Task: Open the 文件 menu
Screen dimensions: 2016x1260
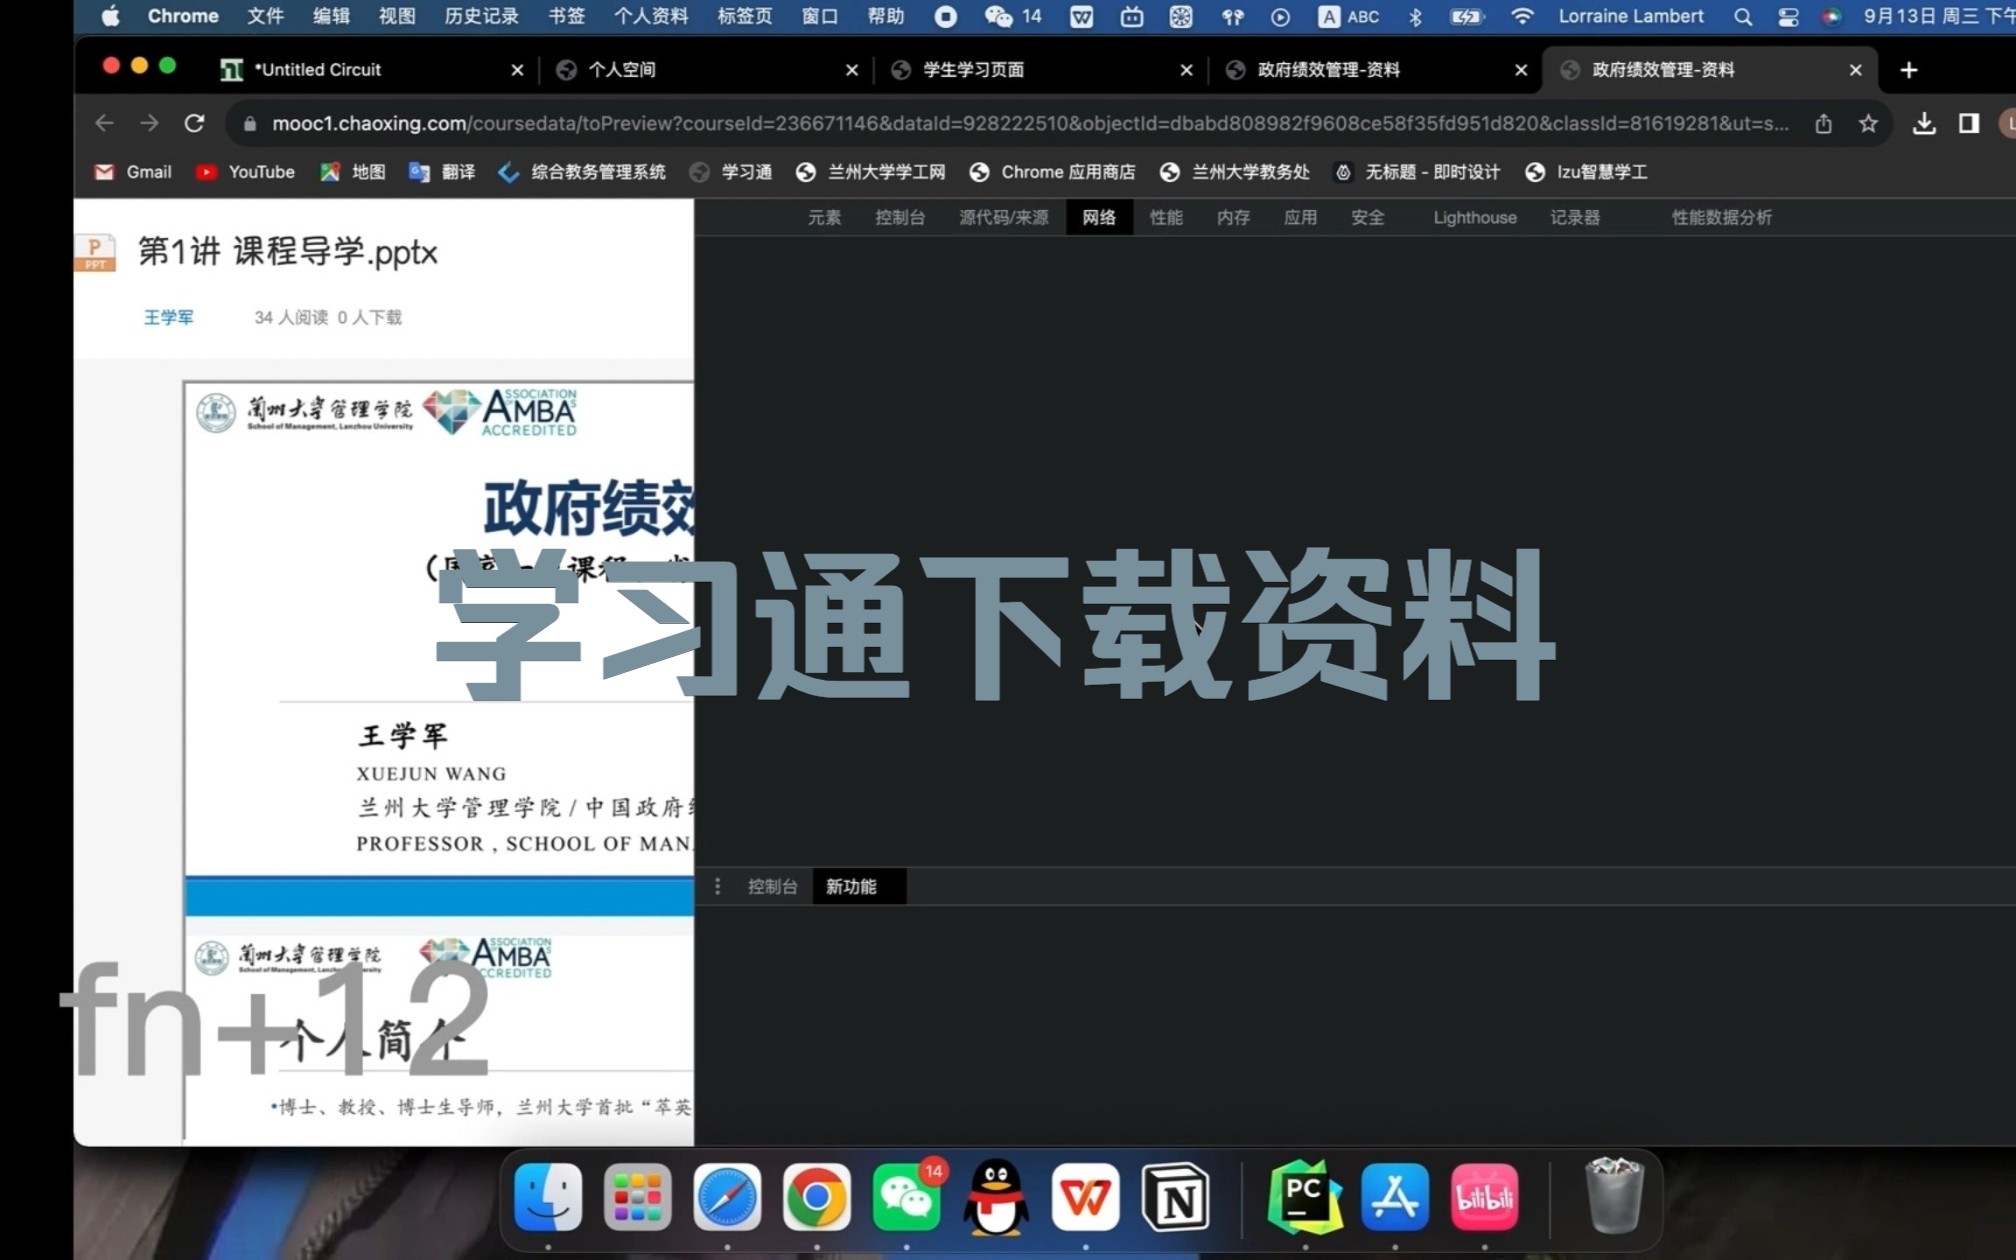Action: tap(265, 16)
